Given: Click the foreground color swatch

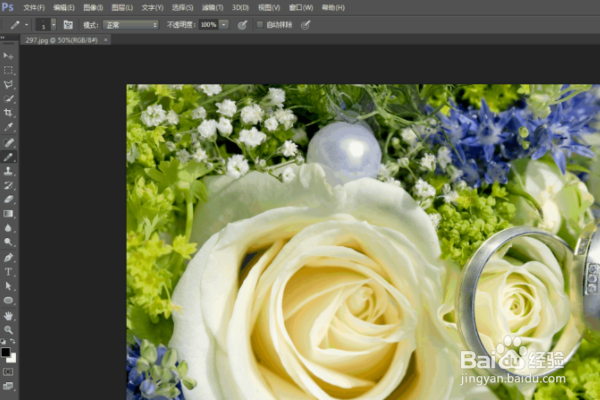Looking at the screenshot, I should (x=5, y=352).
